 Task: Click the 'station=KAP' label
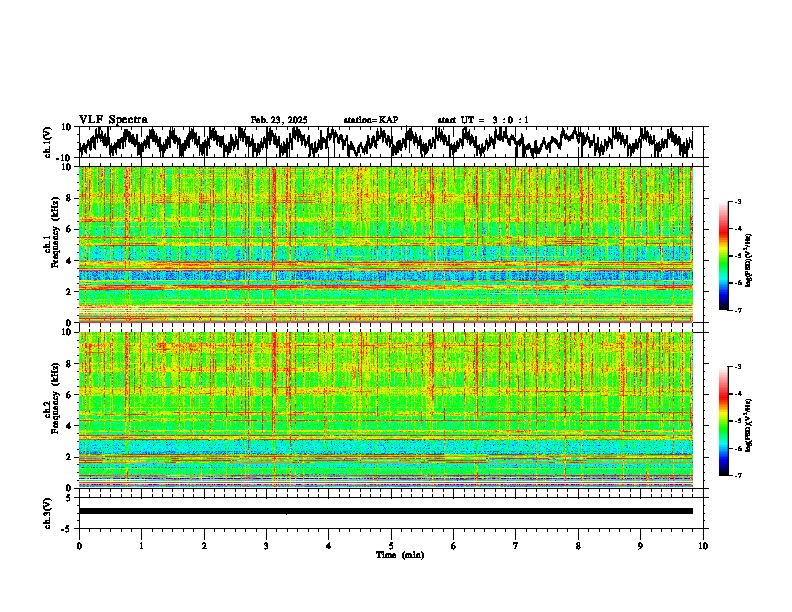click(371, 120)
